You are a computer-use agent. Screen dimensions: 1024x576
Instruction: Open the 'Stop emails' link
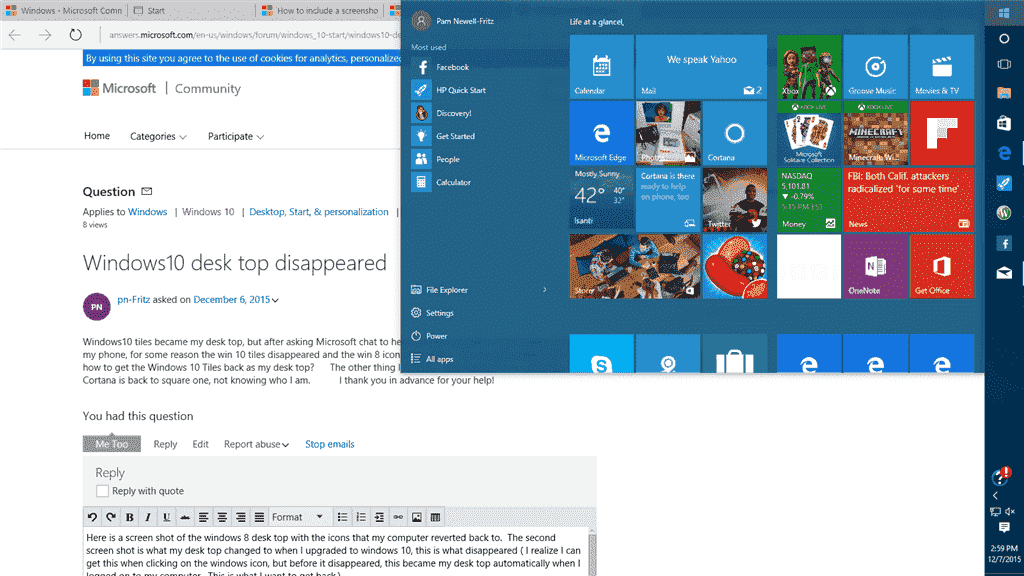click(330, 443)
